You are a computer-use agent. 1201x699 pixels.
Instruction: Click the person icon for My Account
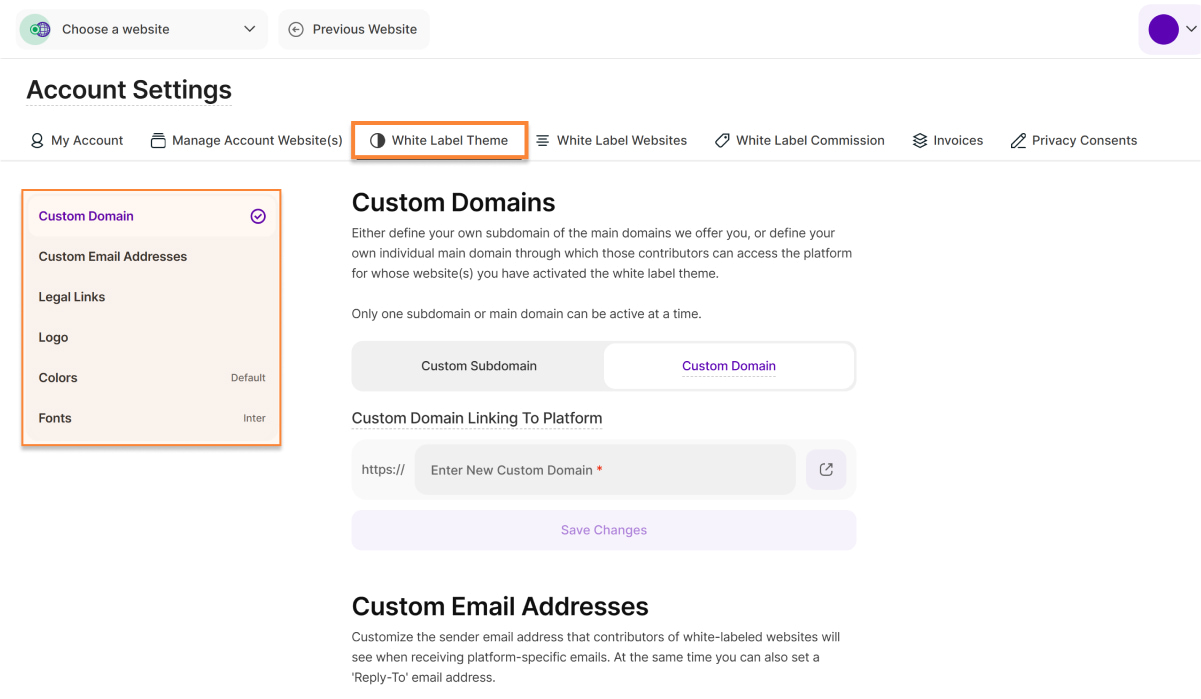[x=37, y=141]
